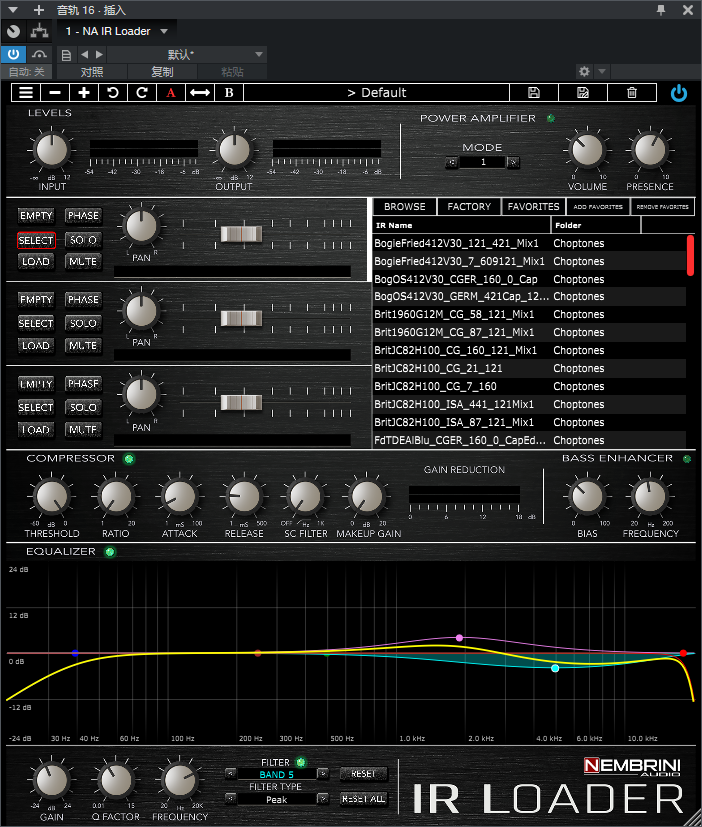702x827 pixels.
Task: Click the undo arrow icon
Action: click(113, 93)
